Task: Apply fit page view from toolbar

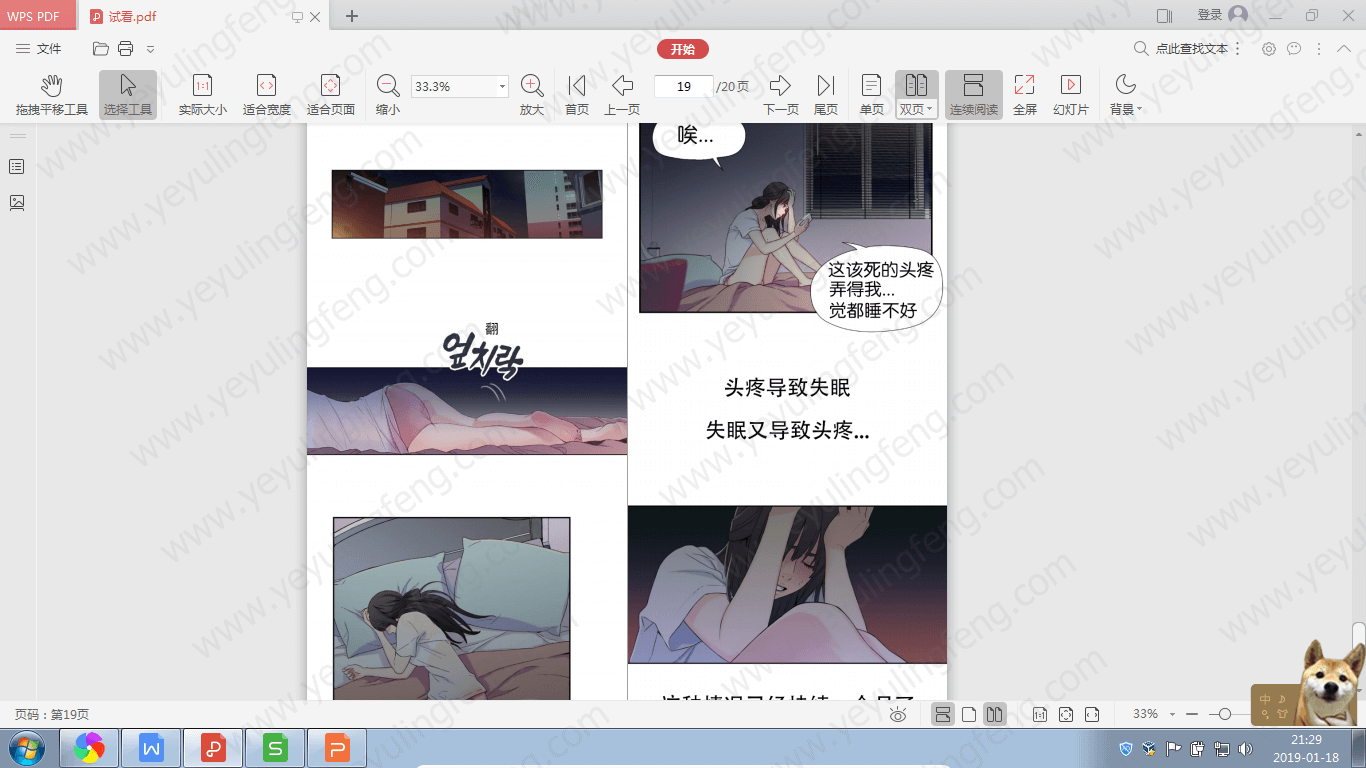Action: 331,95
